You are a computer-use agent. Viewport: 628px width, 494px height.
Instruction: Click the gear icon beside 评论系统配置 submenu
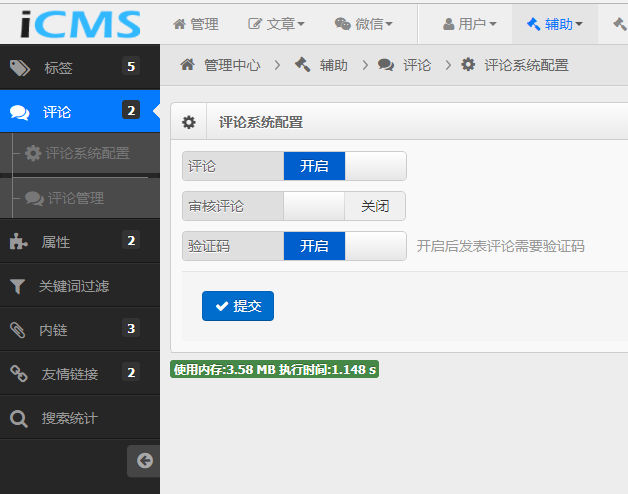coord(33,153)
